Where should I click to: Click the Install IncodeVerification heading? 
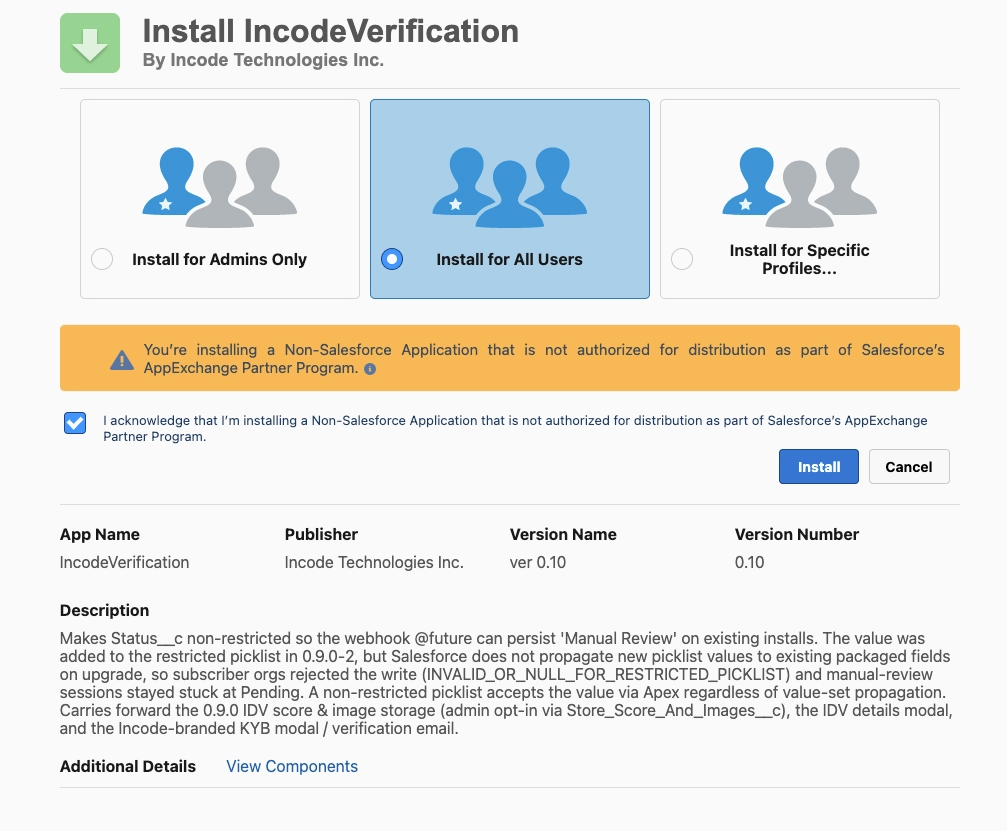click(x=331, y=31)
